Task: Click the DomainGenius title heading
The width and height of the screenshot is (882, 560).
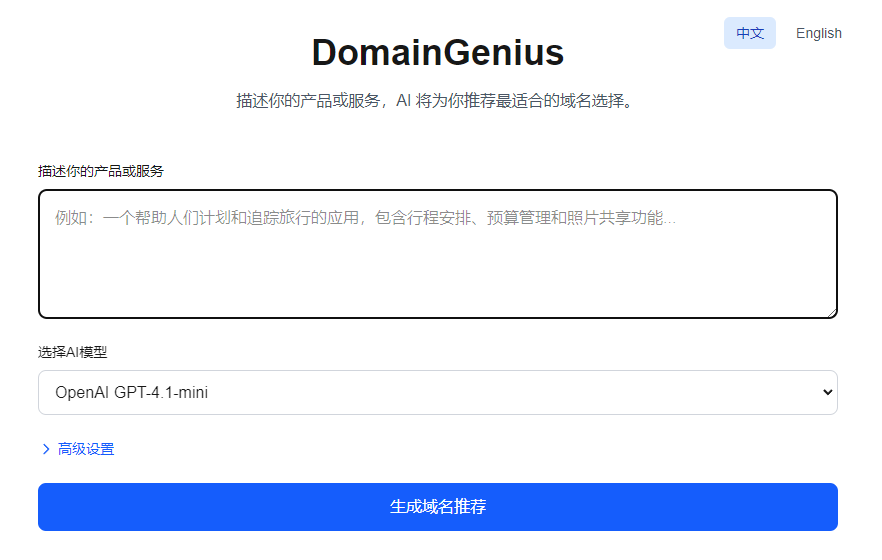Action: pyautogui.click(x=438, y=52)
